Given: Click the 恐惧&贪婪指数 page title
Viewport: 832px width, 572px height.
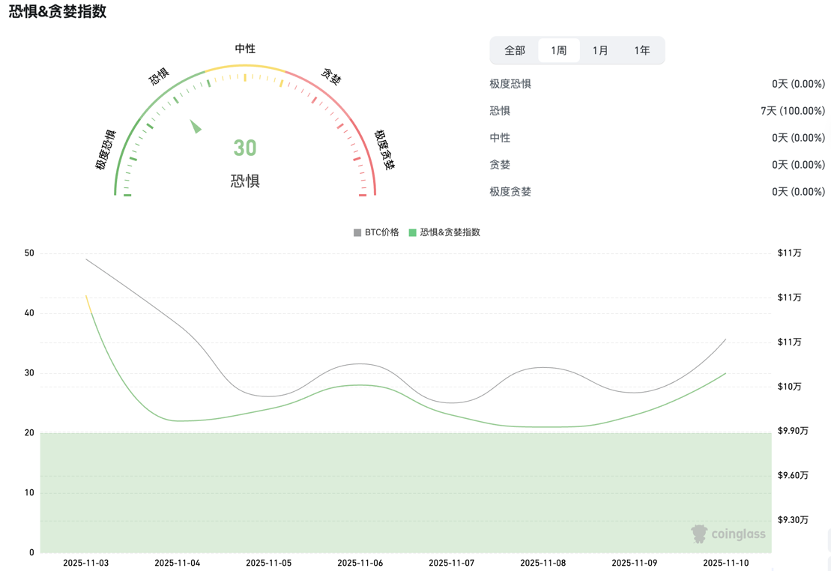Looking at the screenshot, I should (58, 12).
